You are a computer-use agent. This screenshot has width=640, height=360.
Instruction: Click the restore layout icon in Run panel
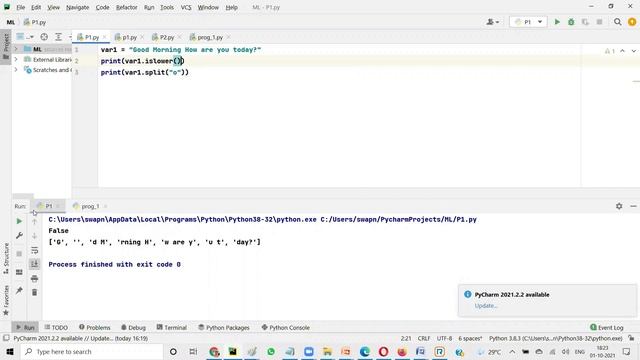(x=19, y=272)
